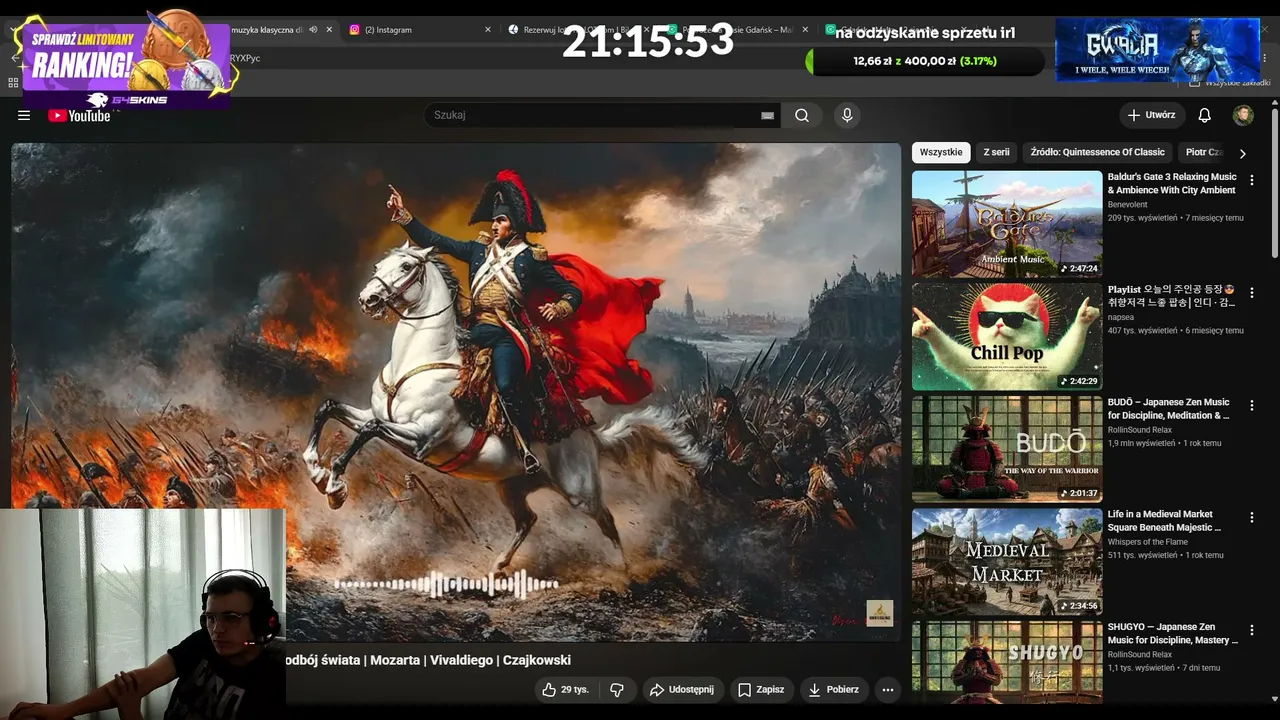
Task: Open options for Baldur's Gate 3 video
Action: tap(1251, 180)
